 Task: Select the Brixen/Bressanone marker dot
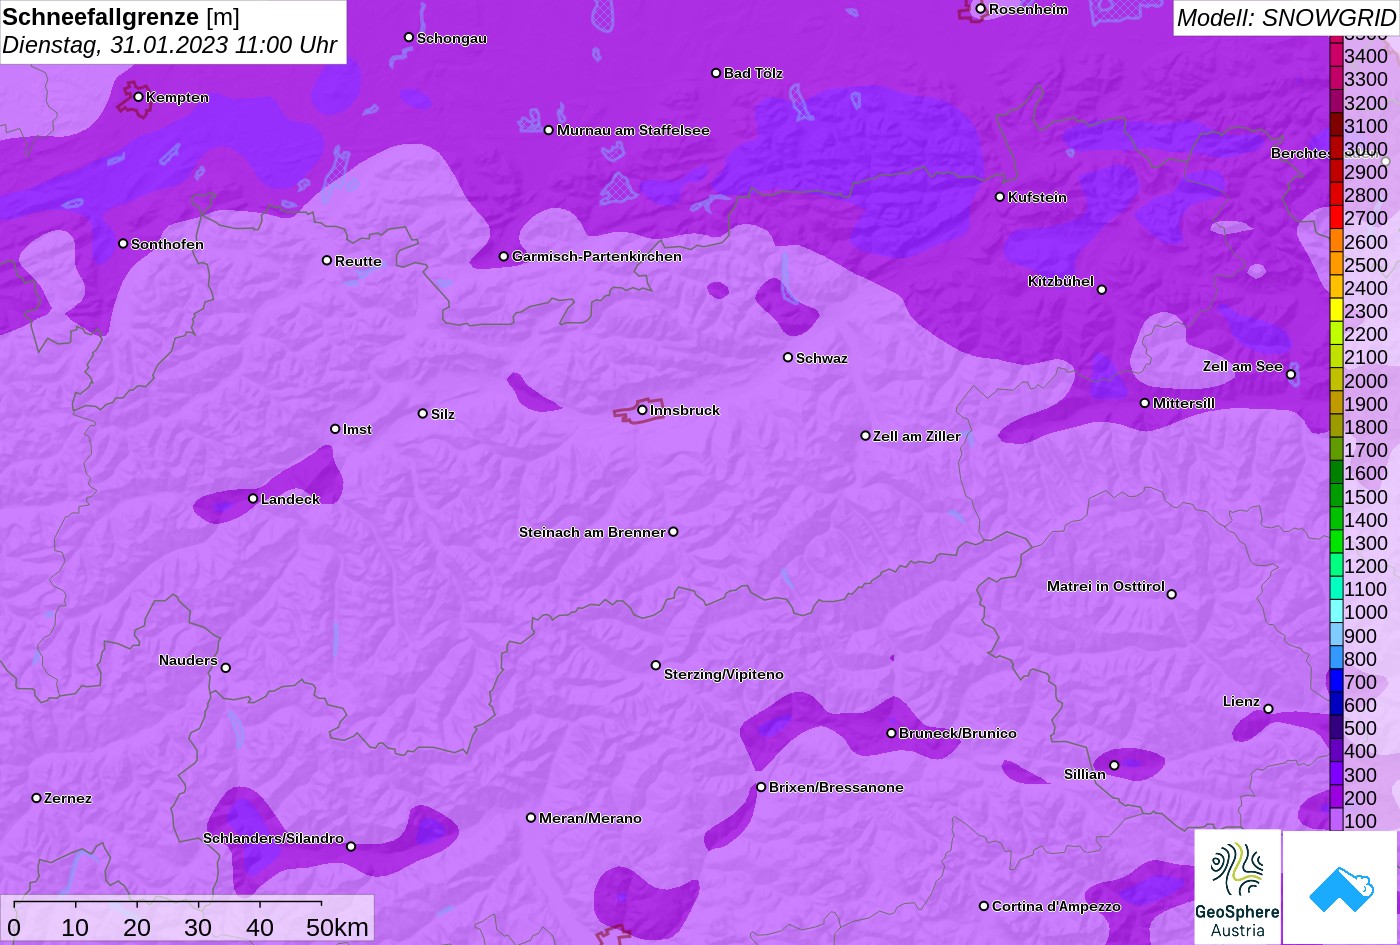[x=761, y=787]
